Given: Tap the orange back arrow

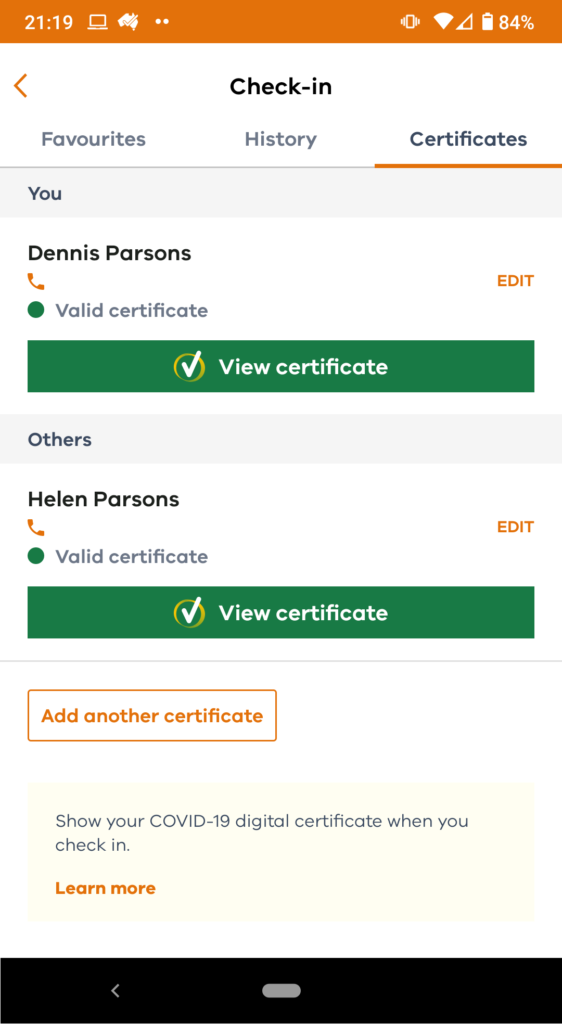Looking at the screenshot, I should tap(21, 86).
